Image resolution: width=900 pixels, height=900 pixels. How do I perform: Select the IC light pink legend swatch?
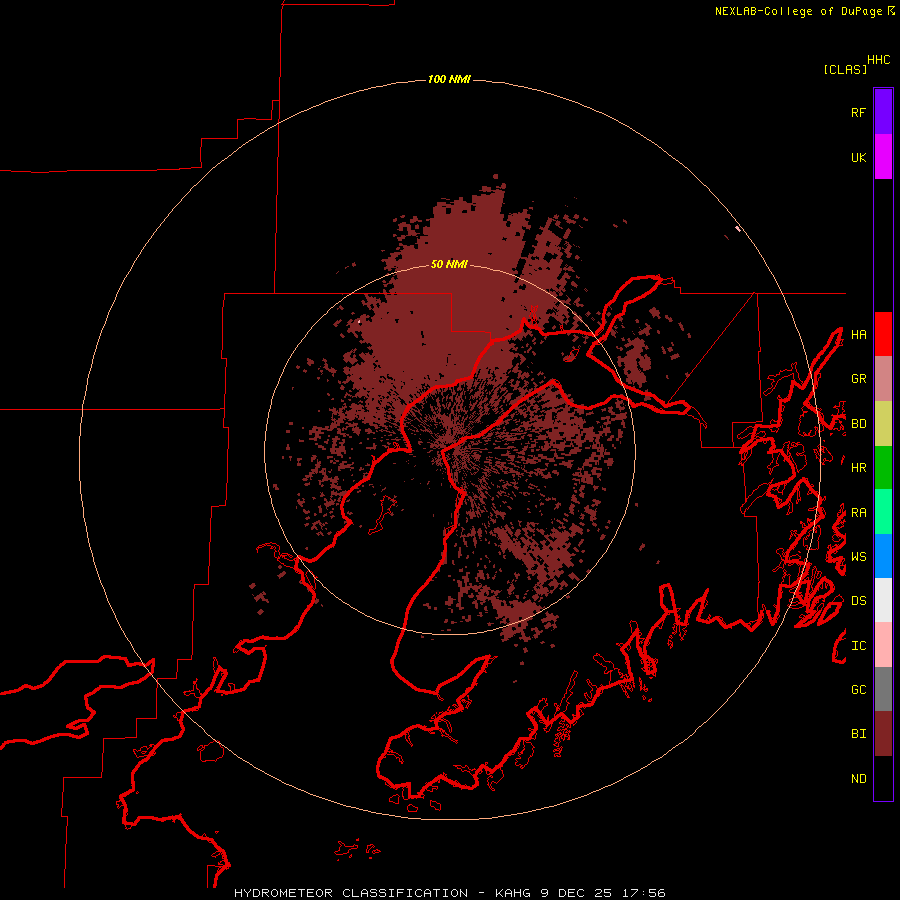[x=883, y=645]
